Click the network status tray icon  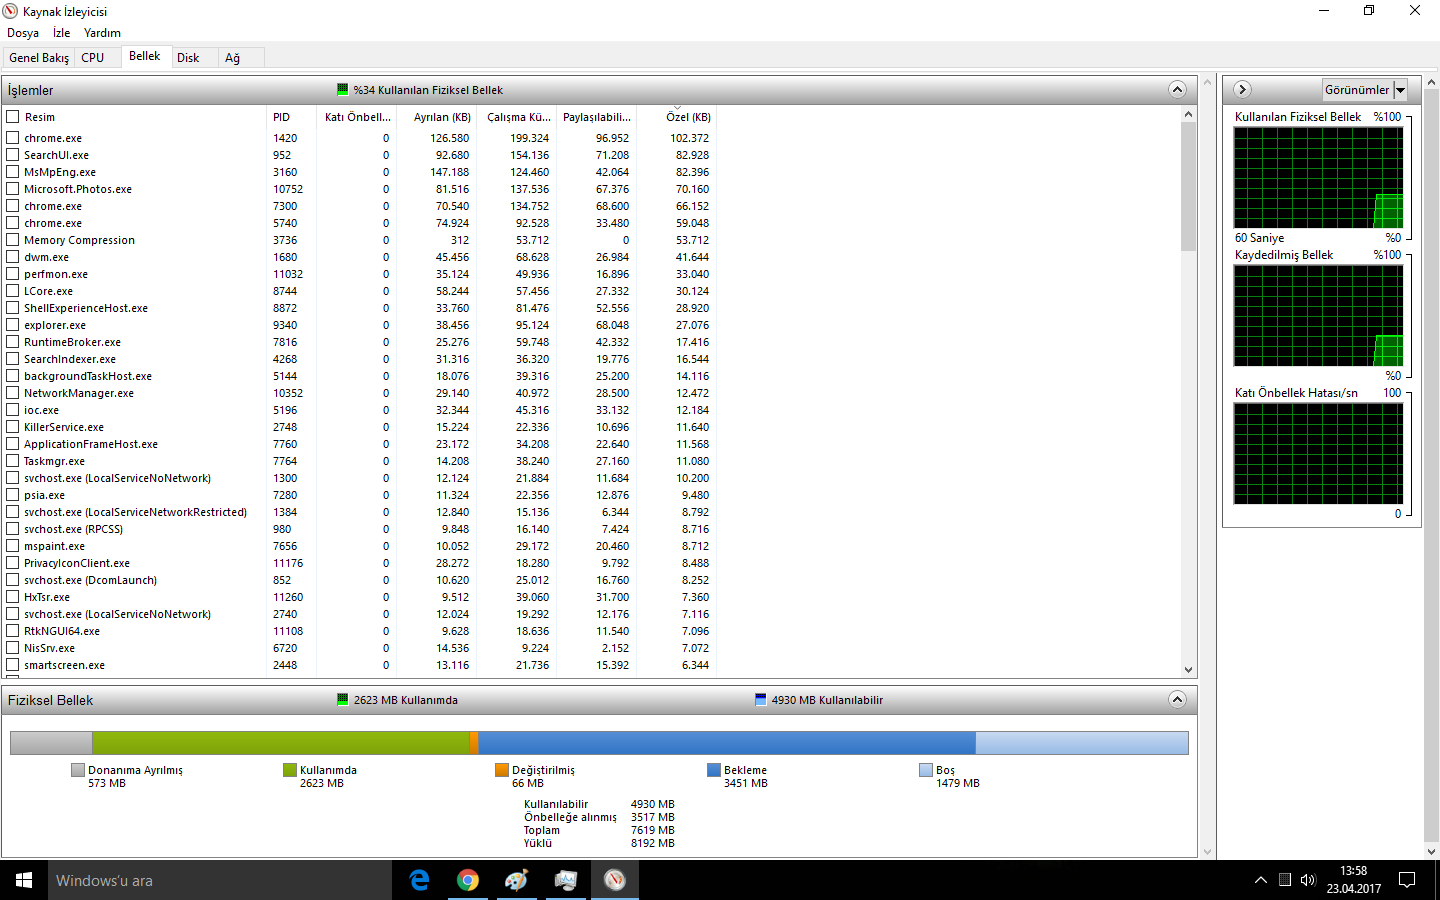(1285, 880)
